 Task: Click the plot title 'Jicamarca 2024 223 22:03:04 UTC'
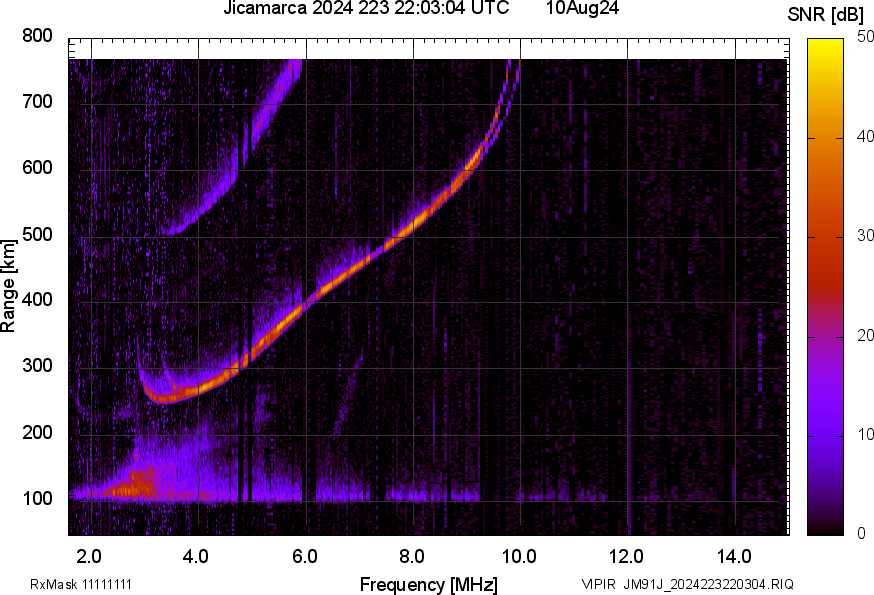click(x=366, y=8)
